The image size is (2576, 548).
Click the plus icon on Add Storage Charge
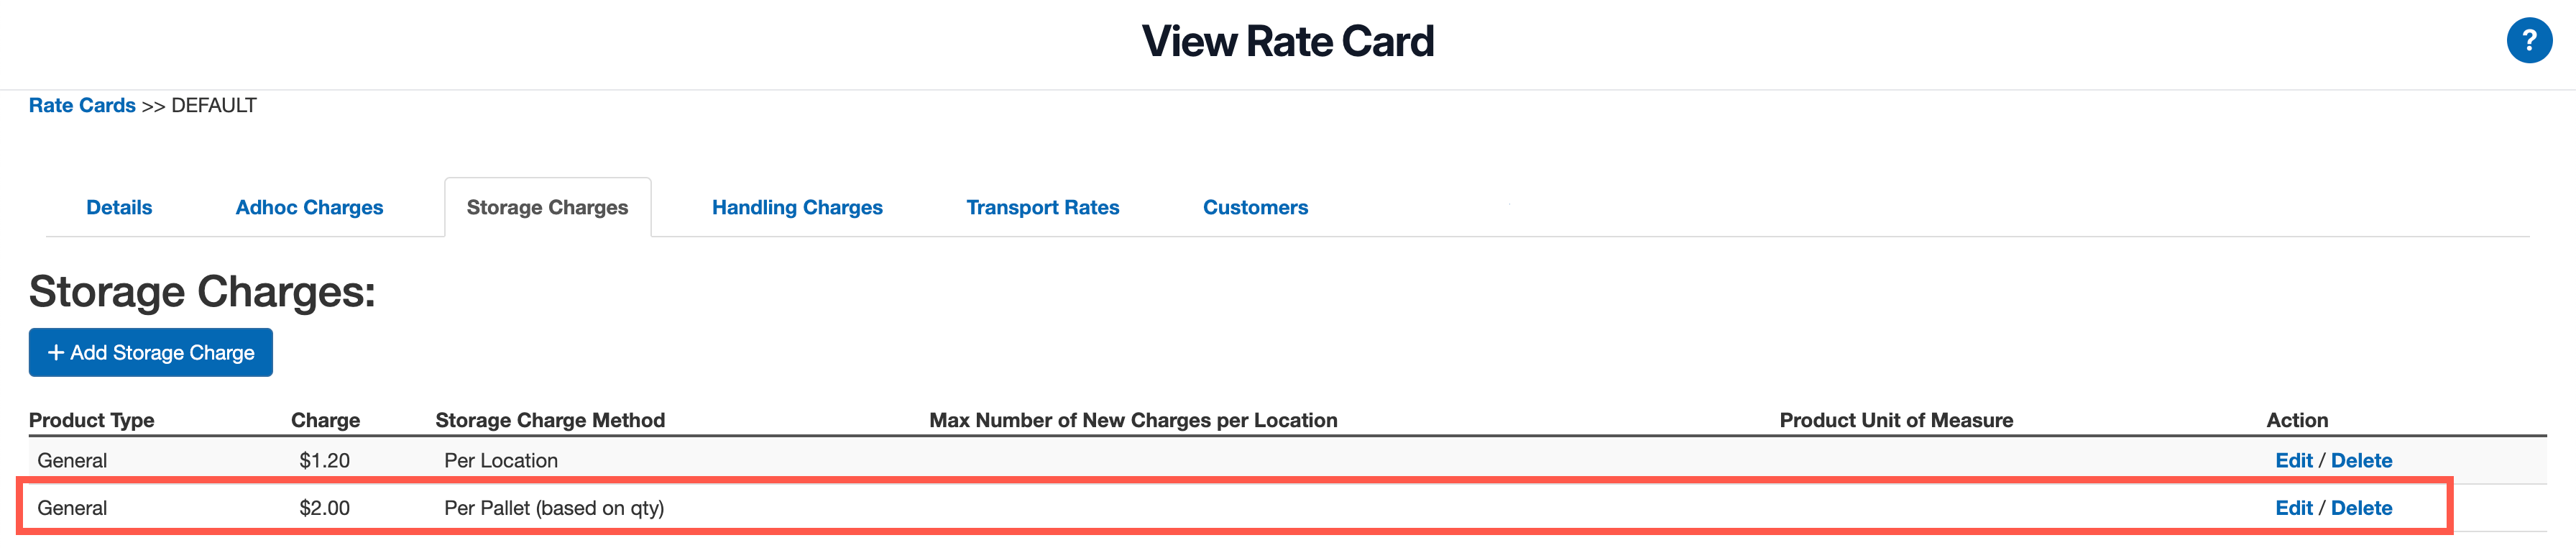point(55,352)
